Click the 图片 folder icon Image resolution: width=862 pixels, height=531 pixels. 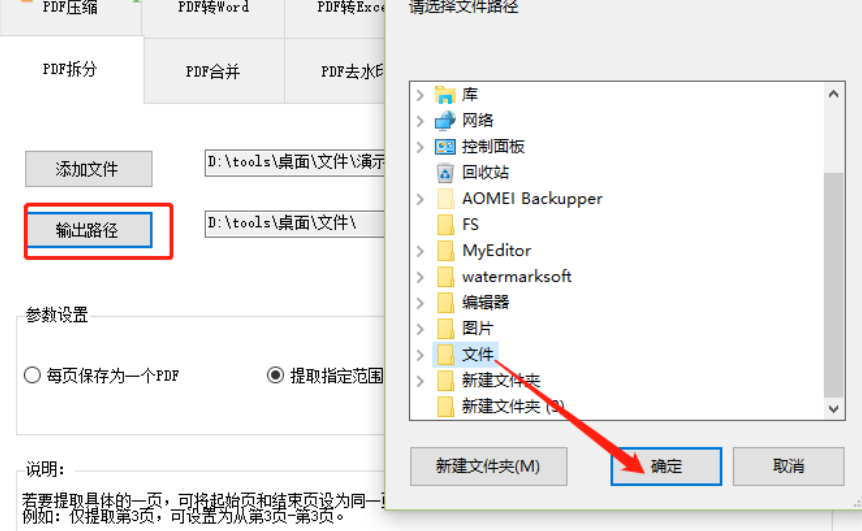click(445, 329)
